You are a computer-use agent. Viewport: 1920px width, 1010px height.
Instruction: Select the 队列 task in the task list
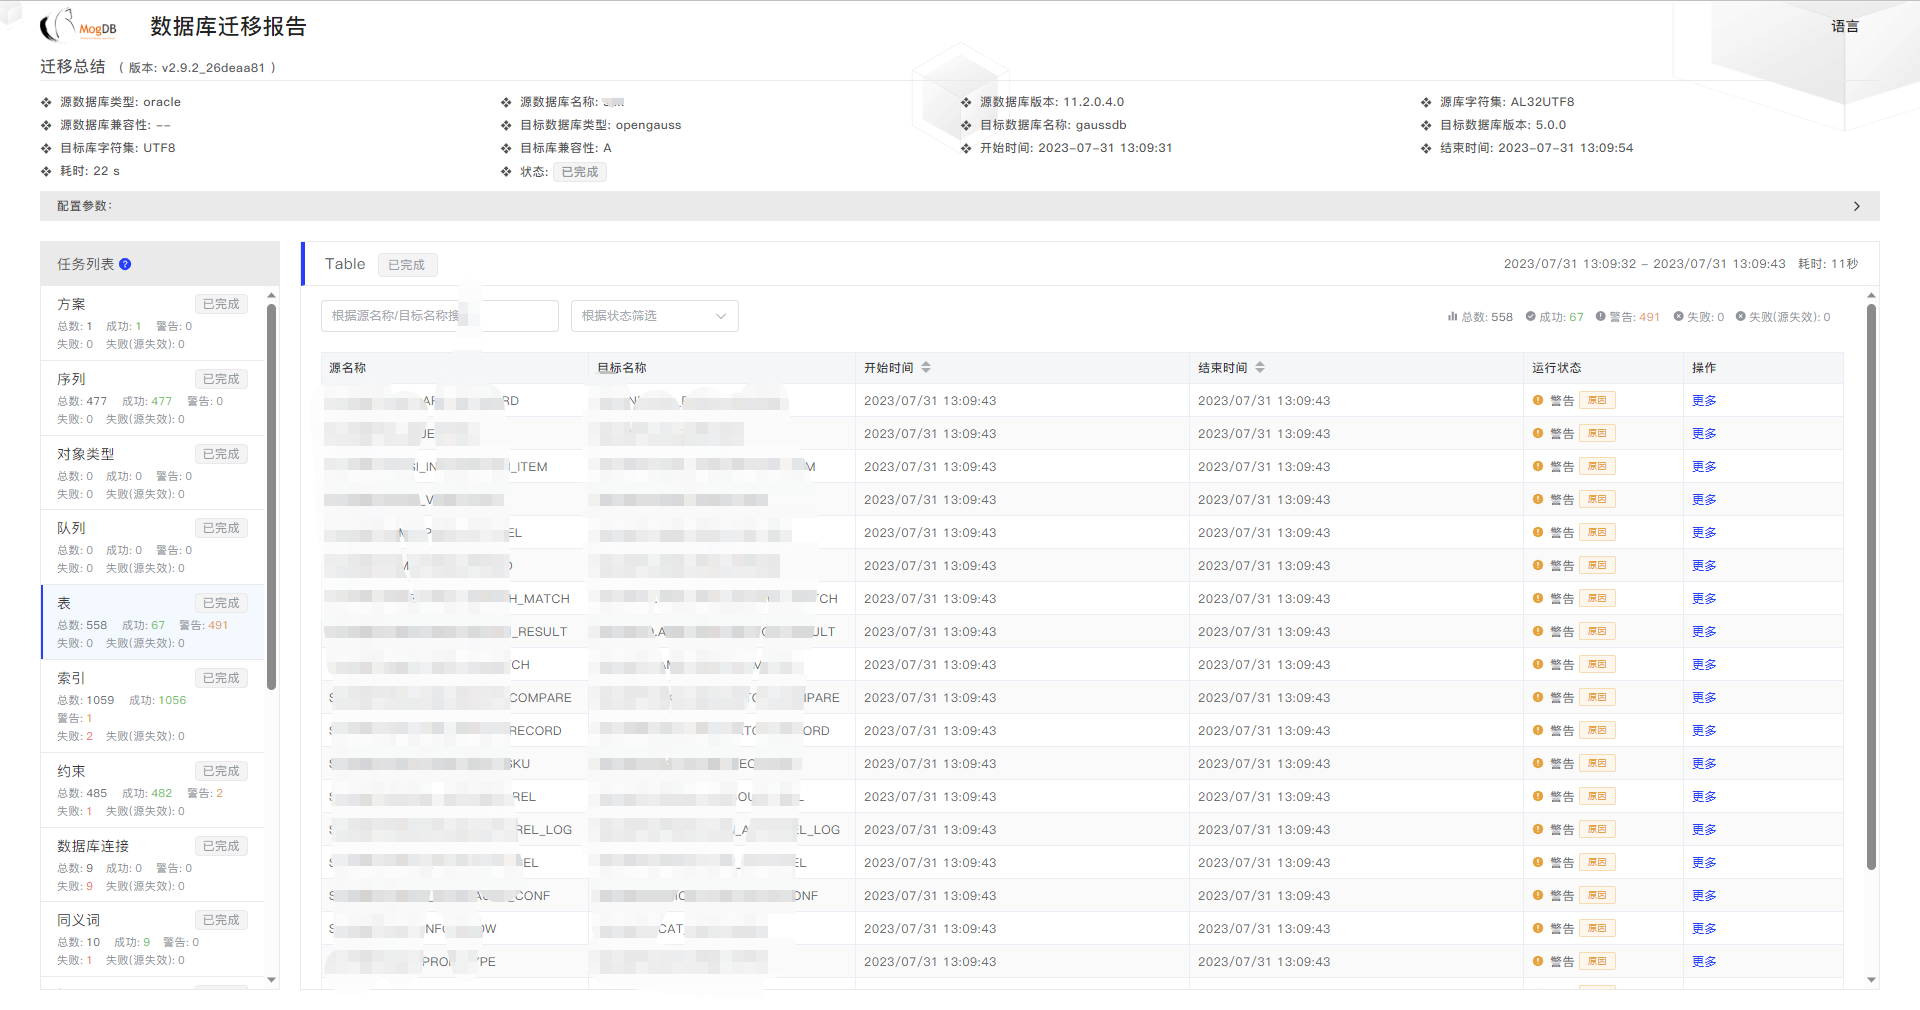[x=152, y=547]
